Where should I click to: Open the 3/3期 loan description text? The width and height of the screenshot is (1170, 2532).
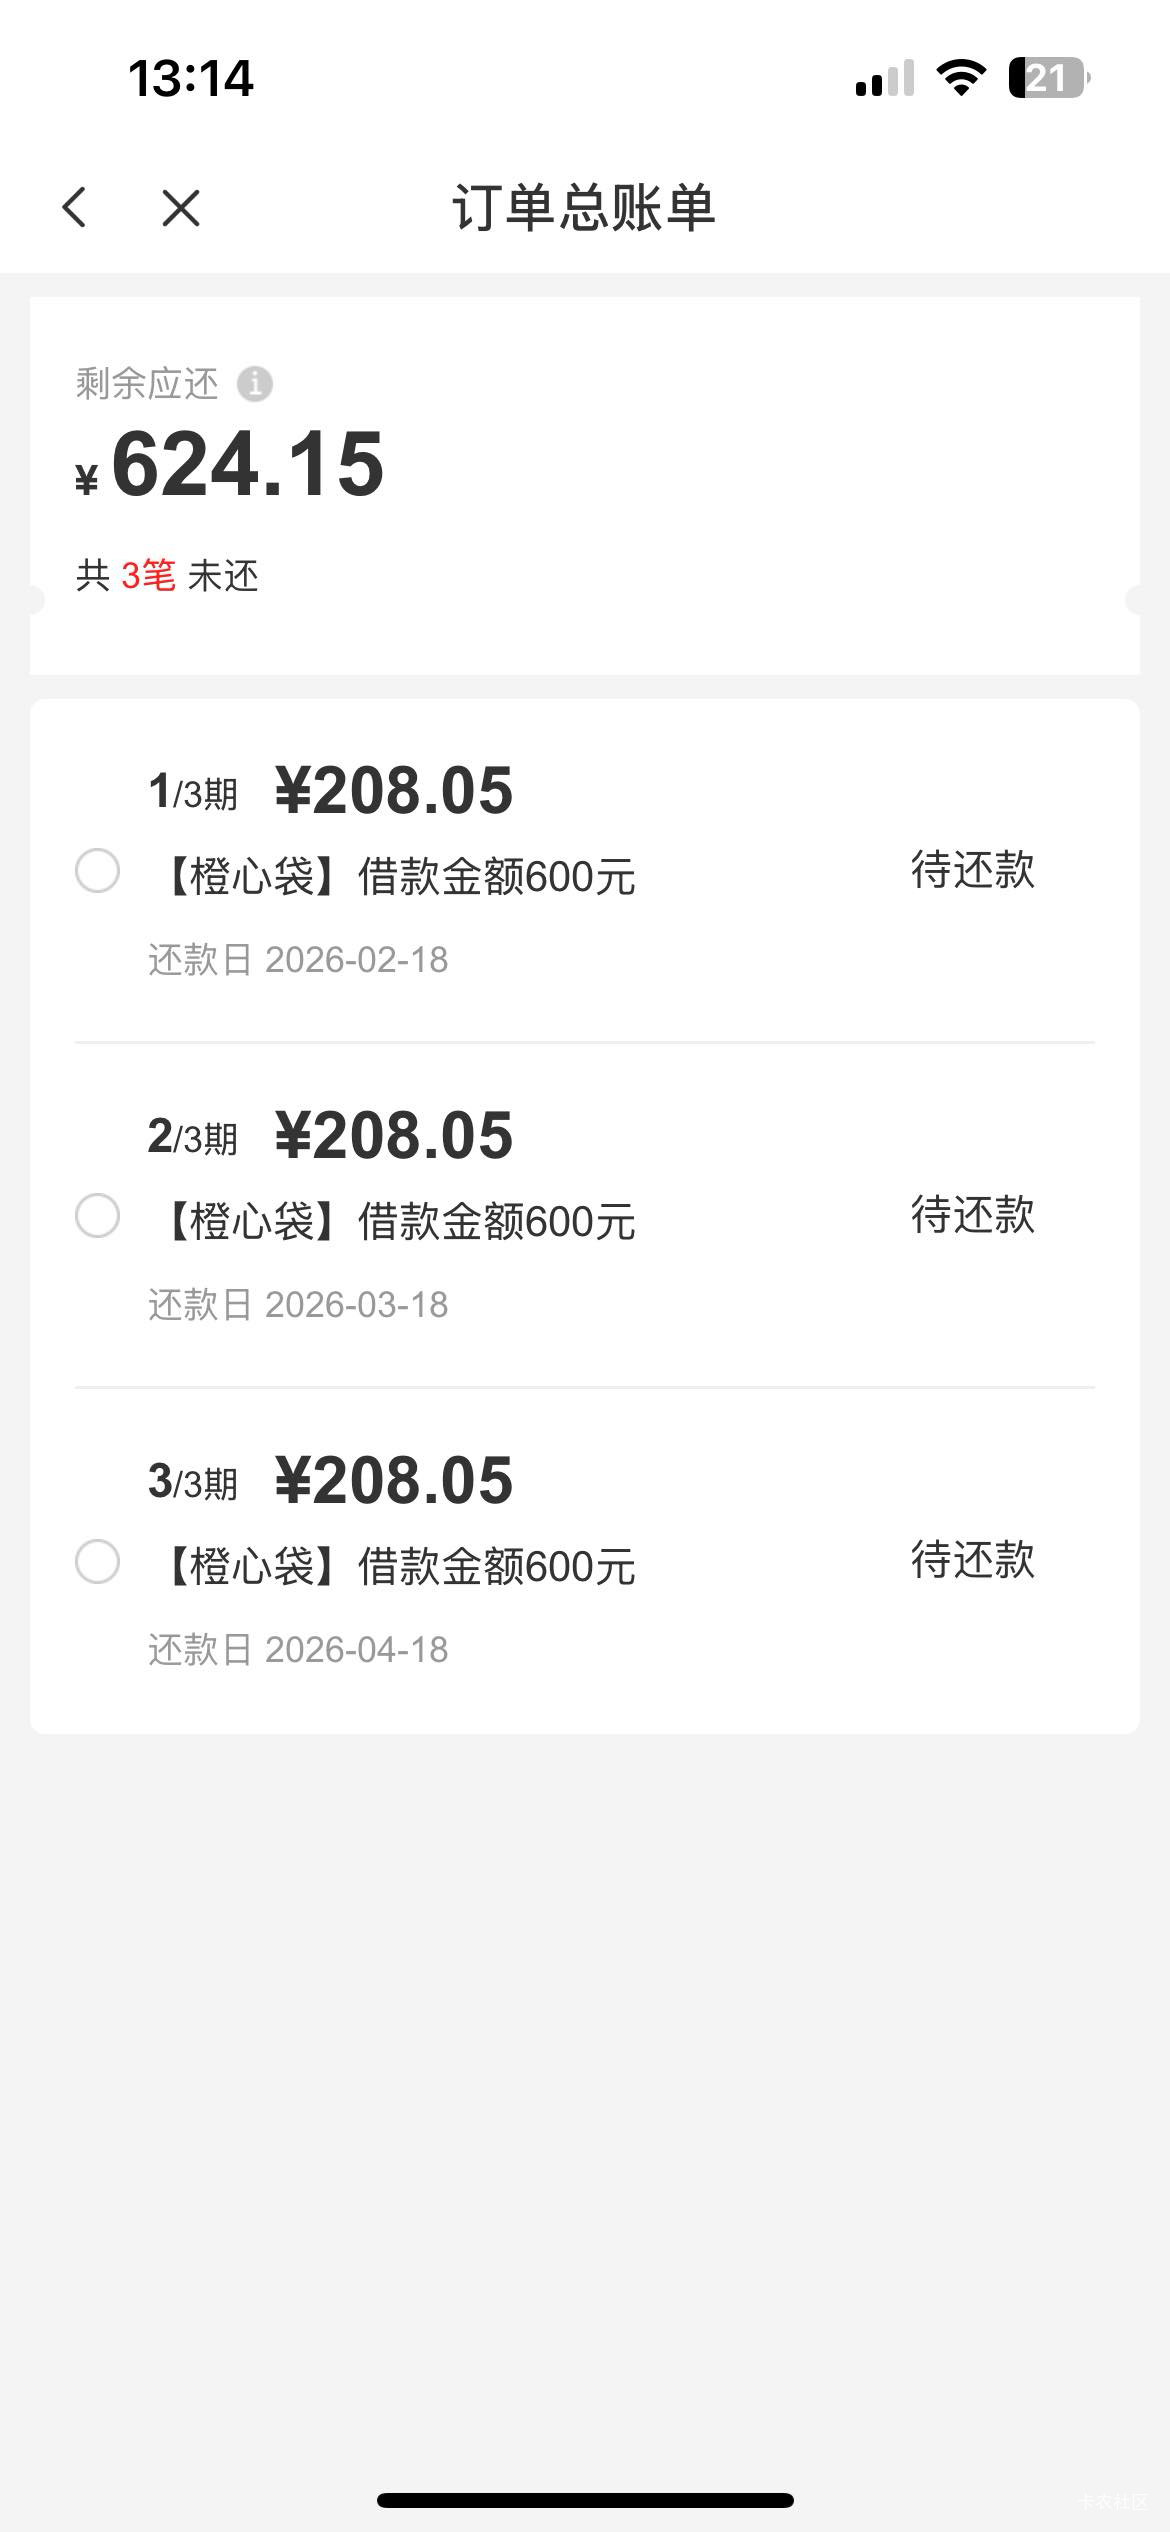pos(398,1567)
